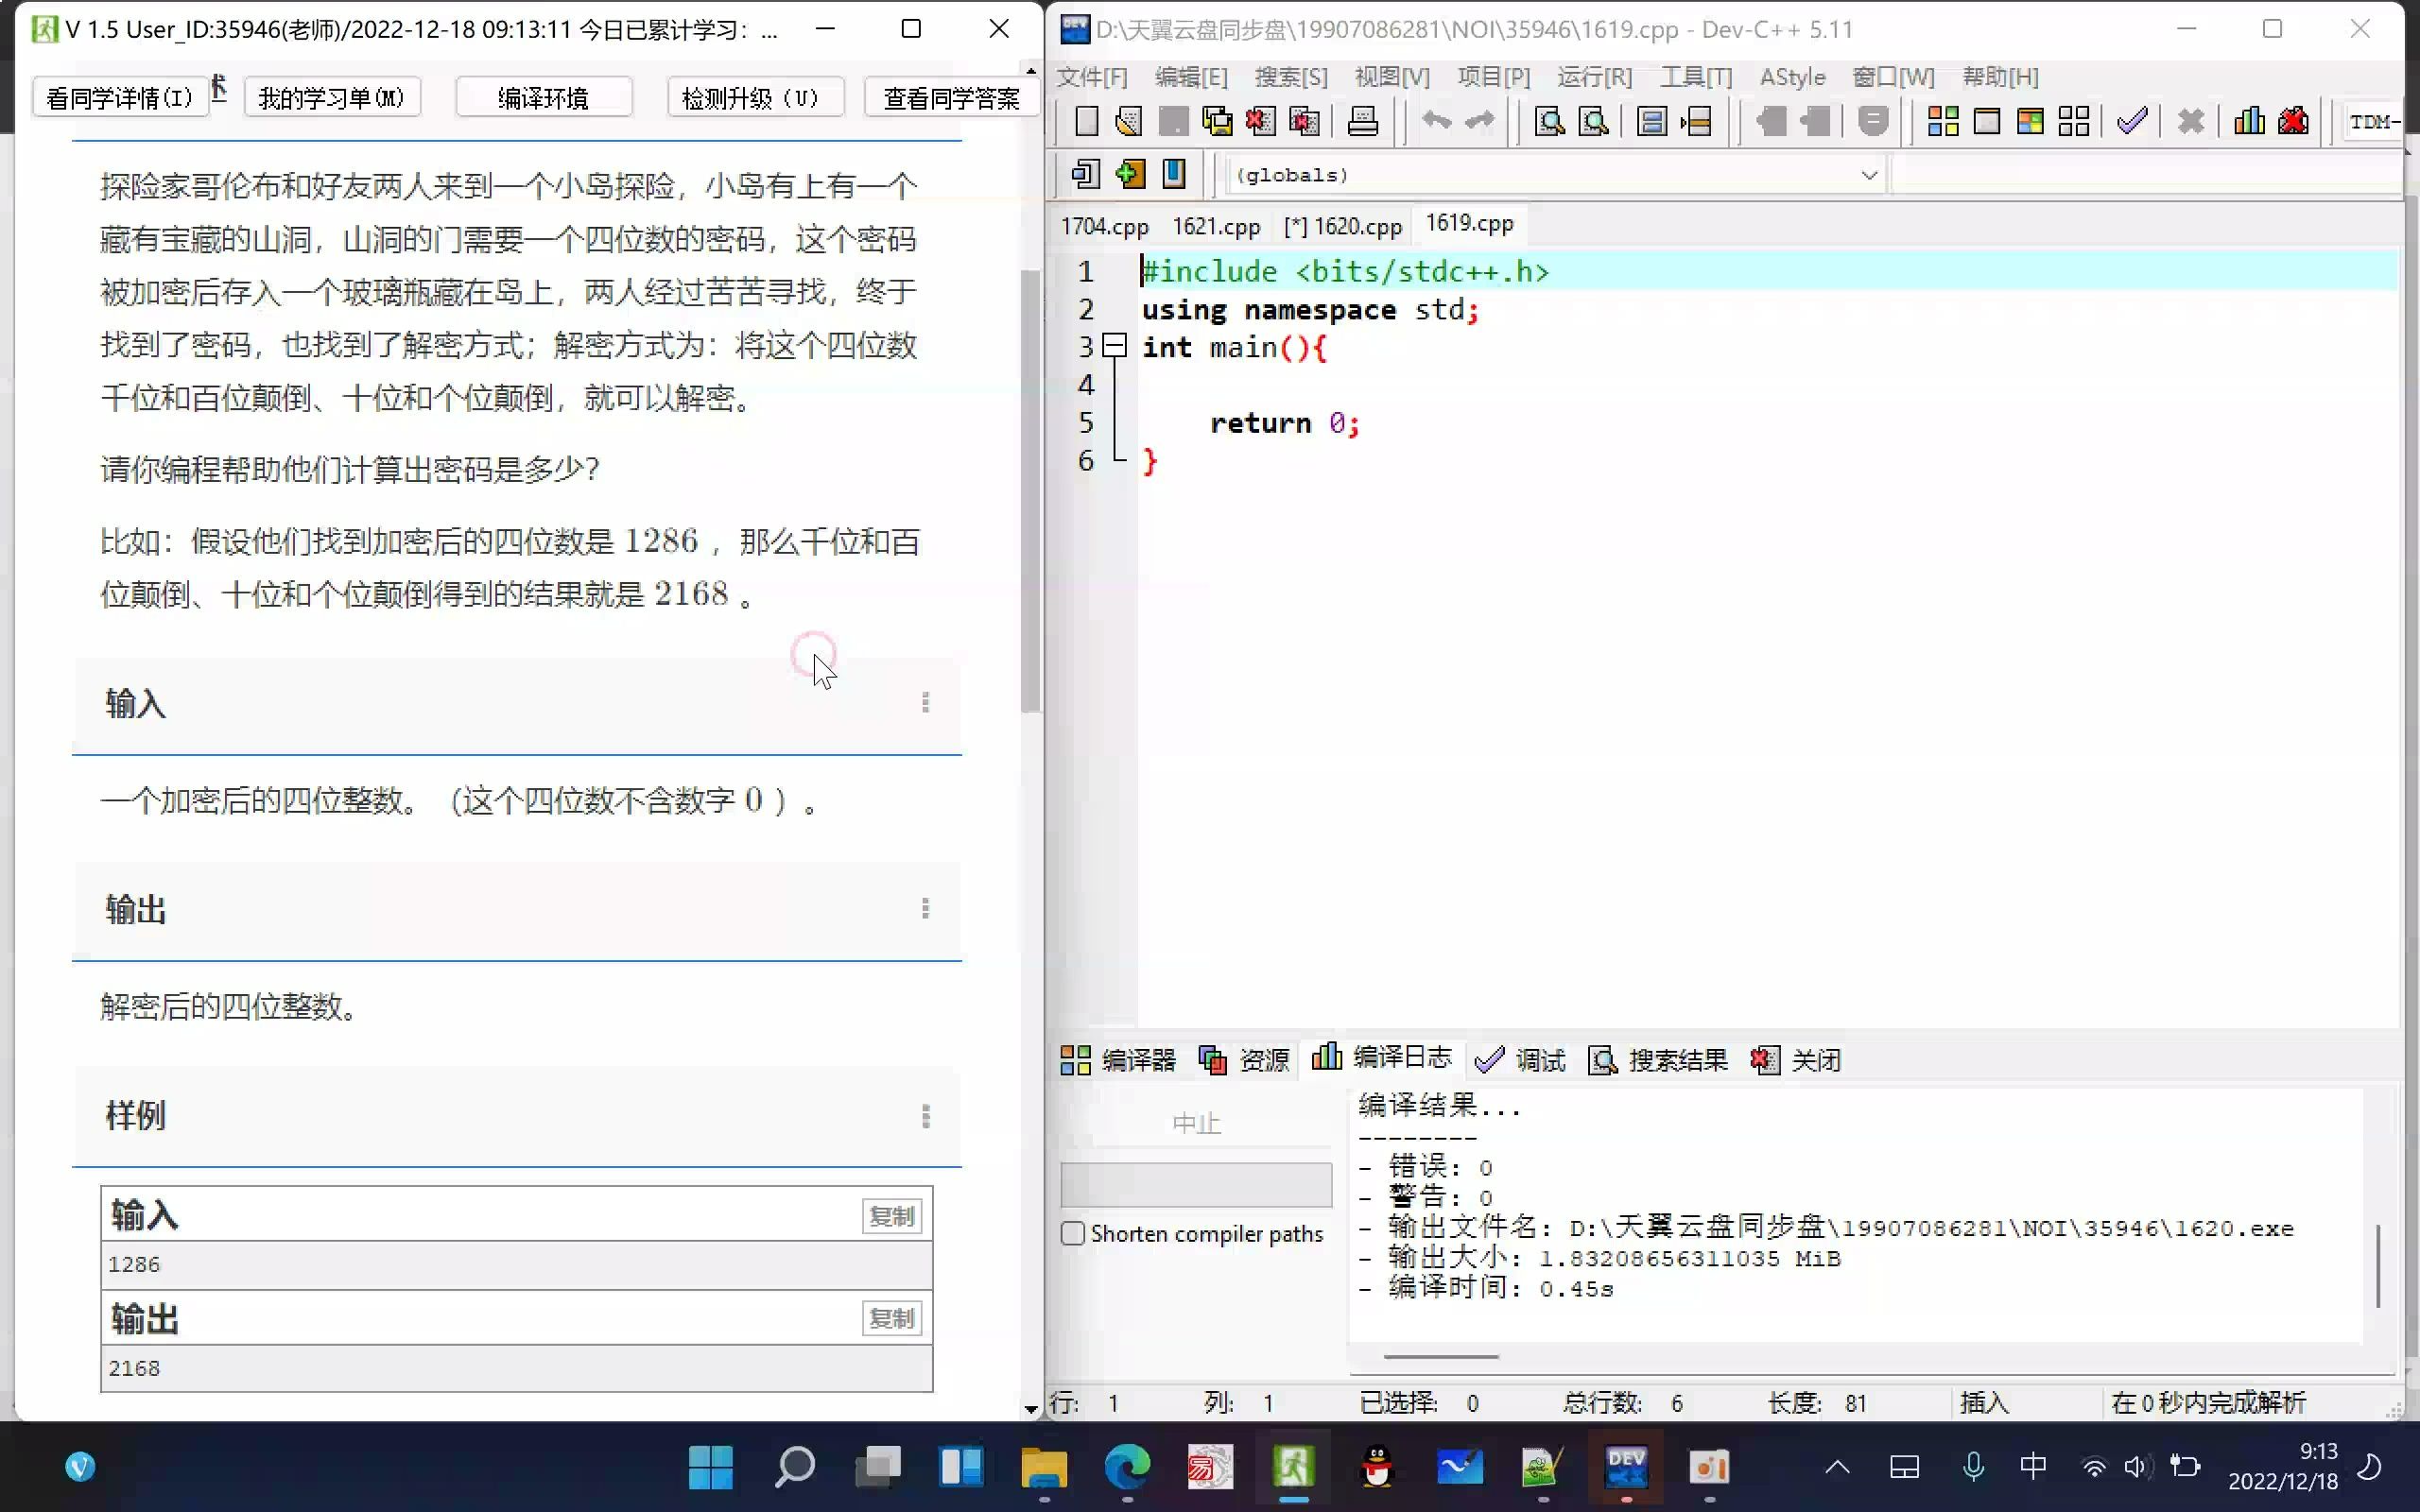Click the Print toolbar icon
The image size is (2420, 1512).
1362,122
